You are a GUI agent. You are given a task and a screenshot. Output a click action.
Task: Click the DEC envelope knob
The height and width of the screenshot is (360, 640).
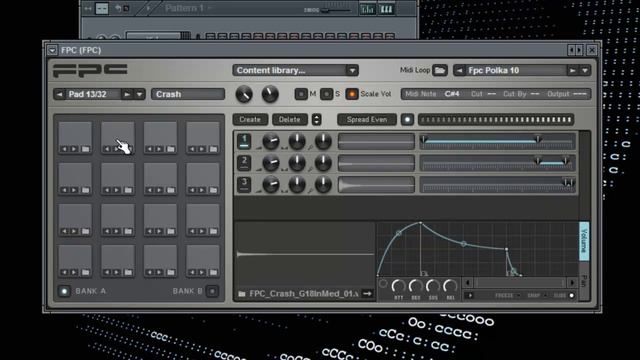416,286
